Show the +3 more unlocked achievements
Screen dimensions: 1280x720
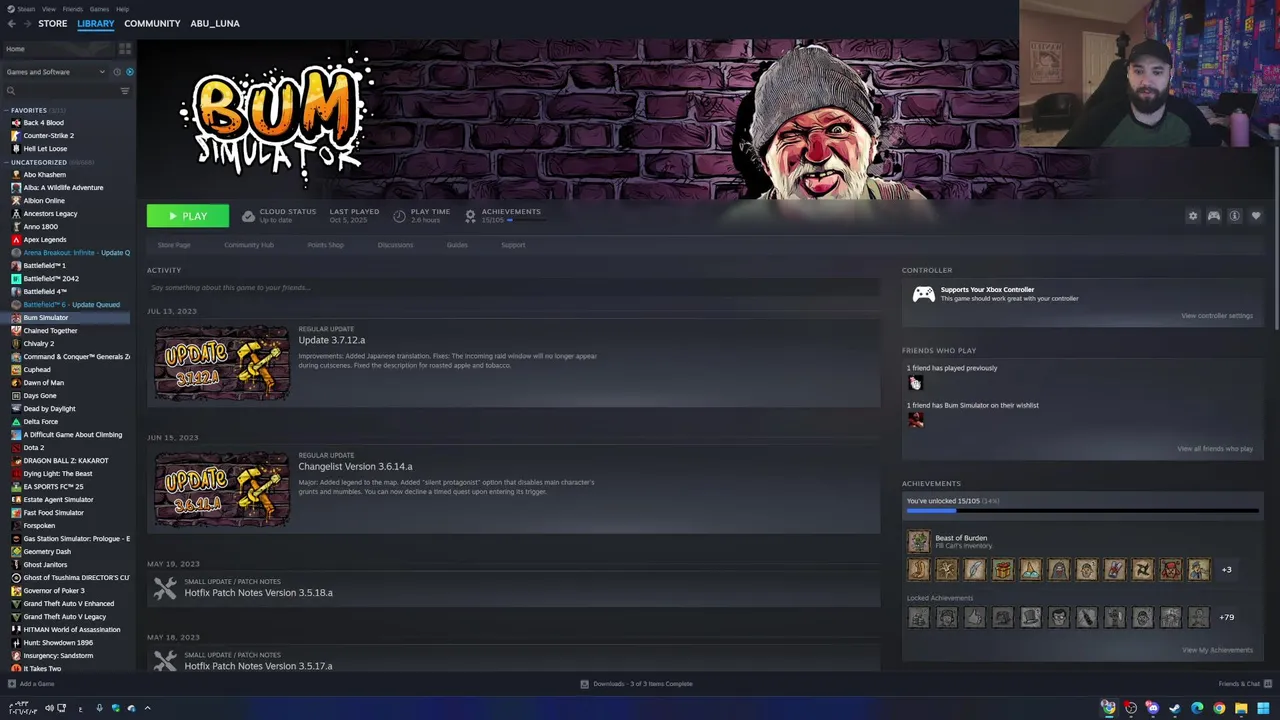(x=1227, y=569)
